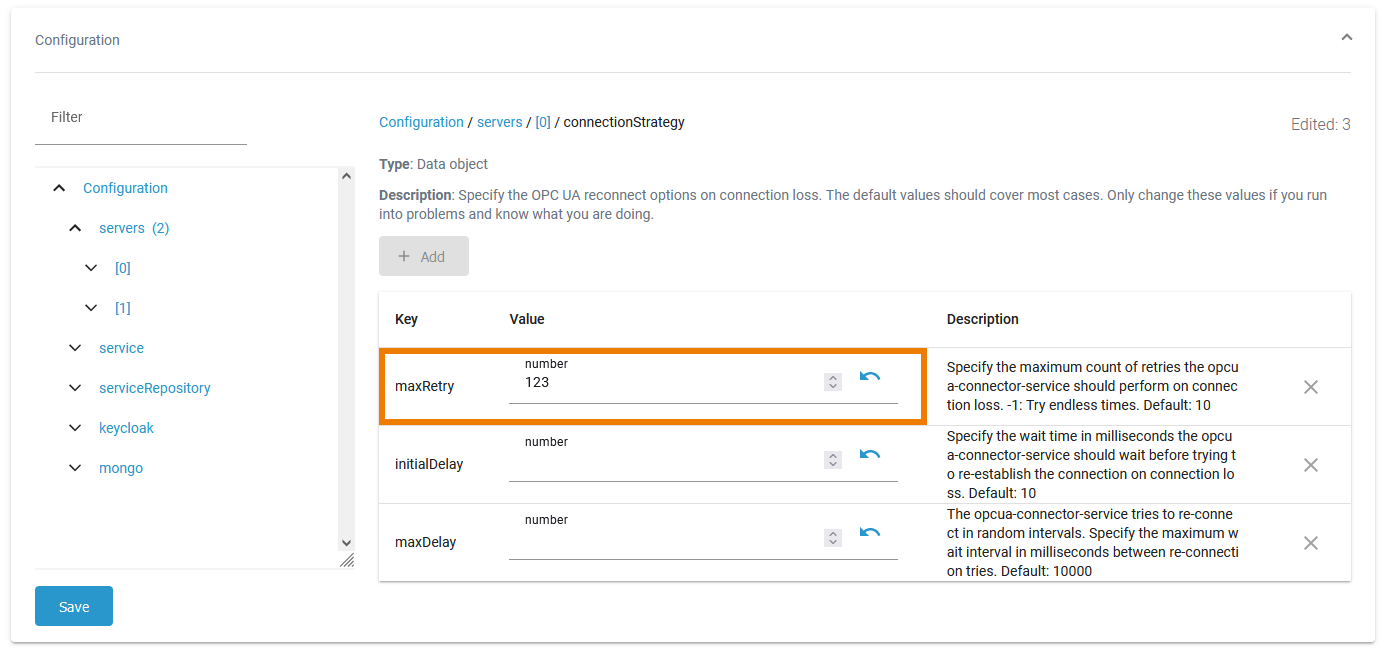
Task: Expand the keycloak tree node
Action: [x=75, y=428]
